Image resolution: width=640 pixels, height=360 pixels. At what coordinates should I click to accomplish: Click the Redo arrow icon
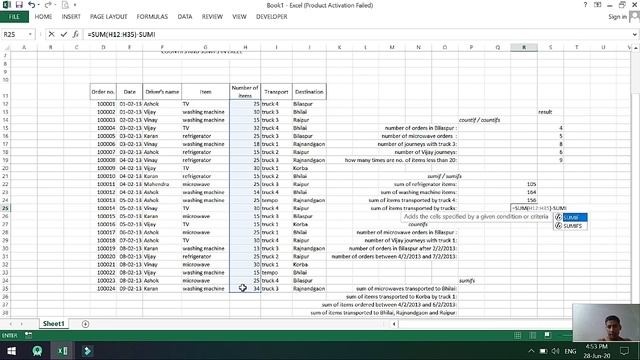47,5
